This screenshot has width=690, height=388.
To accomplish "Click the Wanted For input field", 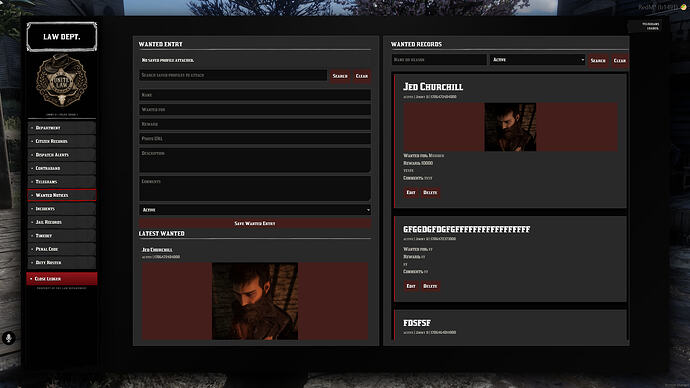I will [255, 110].
